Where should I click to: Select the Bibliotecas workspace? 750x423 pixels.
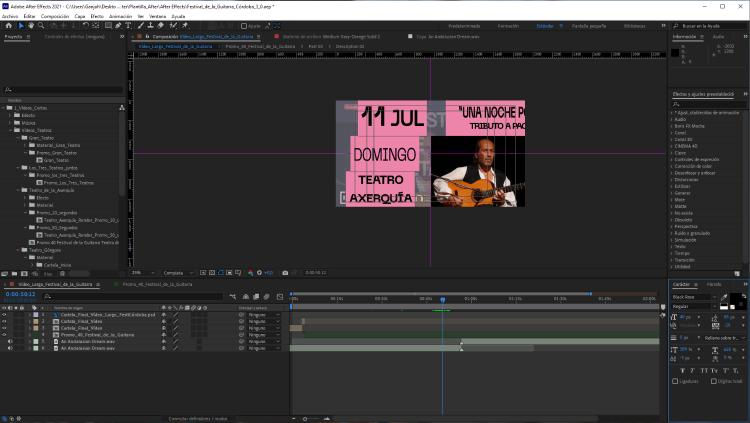click(635, 26)
